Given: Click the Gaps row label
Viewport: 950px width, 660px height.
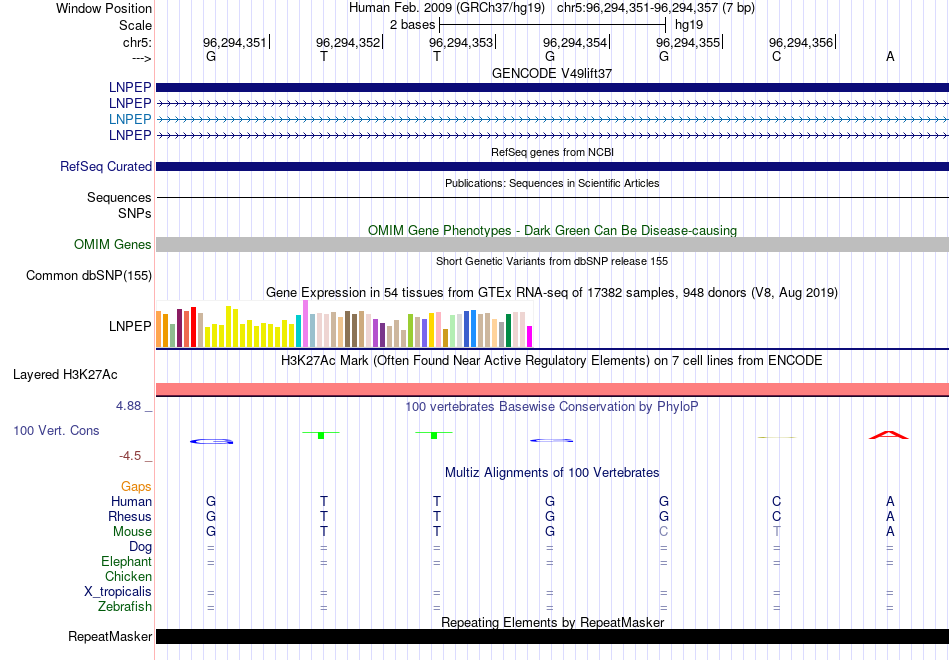Looking at the screenshot, I should tap(136, 487).
